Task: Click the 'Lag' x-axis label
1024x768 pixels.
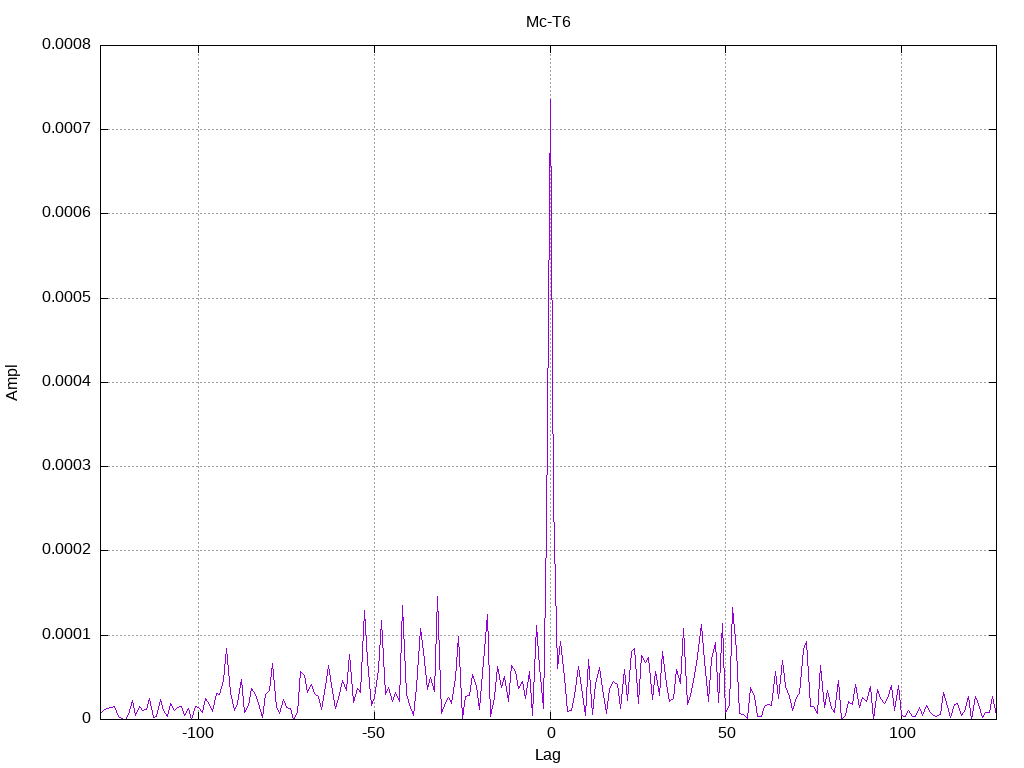Action: pyautogui.click(x=548, y=755)
